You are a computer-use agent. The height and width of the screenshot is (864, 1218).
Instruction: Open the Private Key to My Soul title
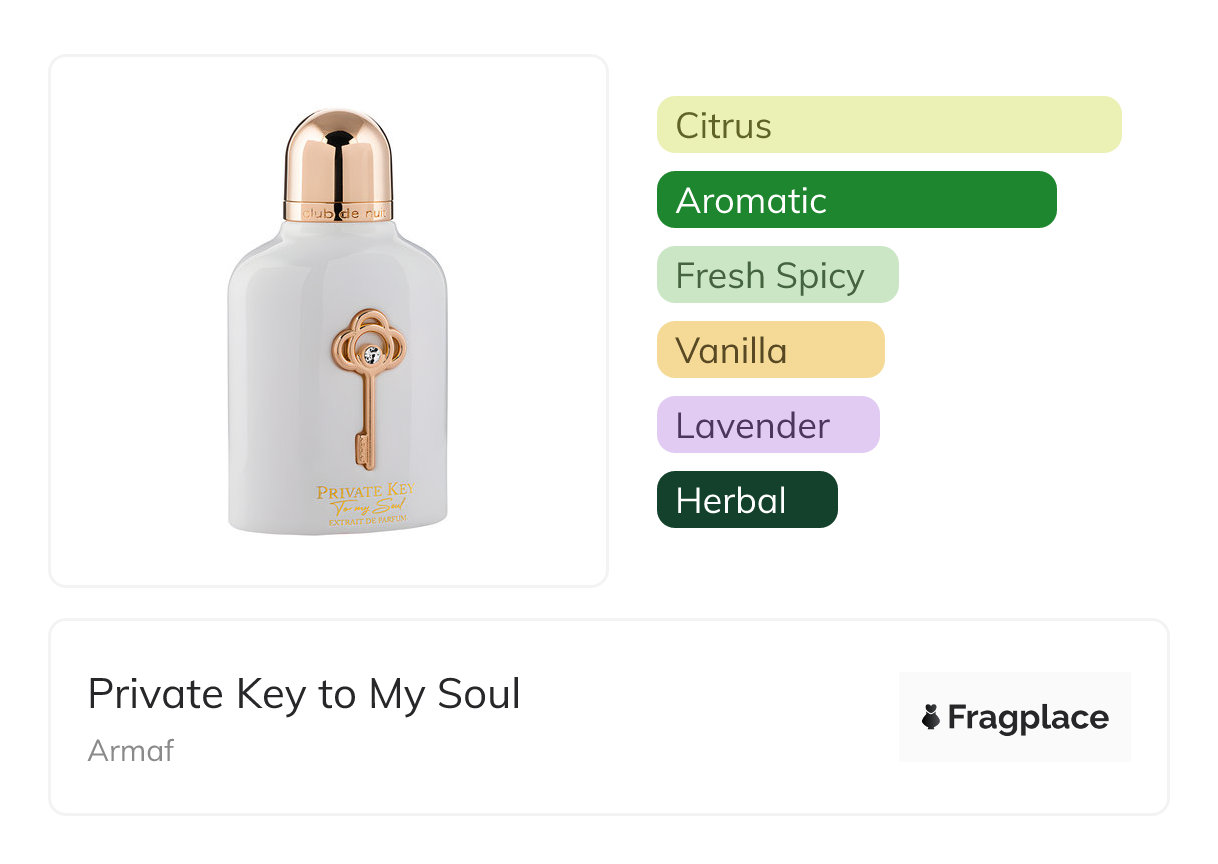click(304, 694)
